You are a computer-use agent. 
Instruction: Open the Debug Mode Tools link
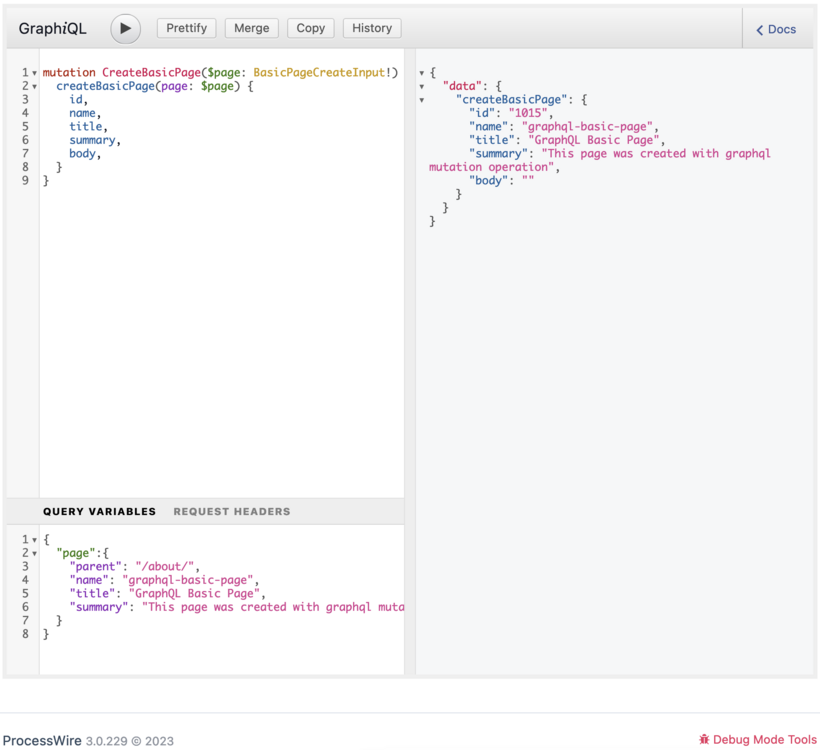764,740
